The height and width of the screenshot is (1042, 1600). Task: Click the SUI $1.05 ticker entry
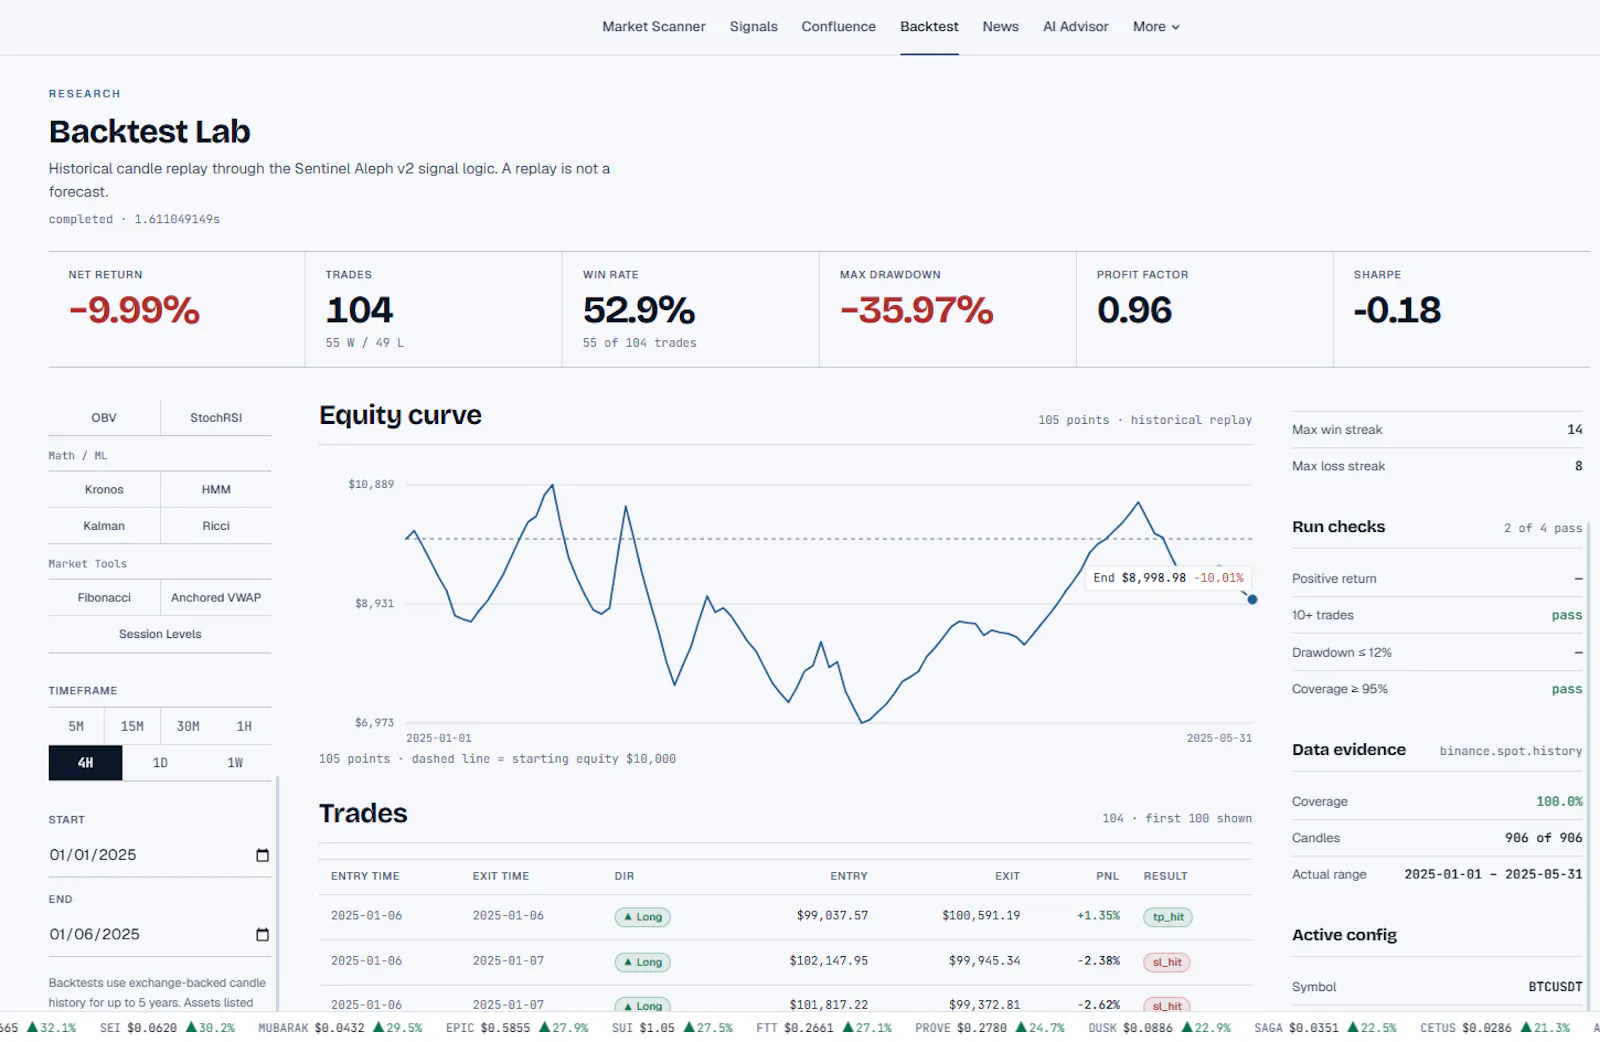point(672,1028)
